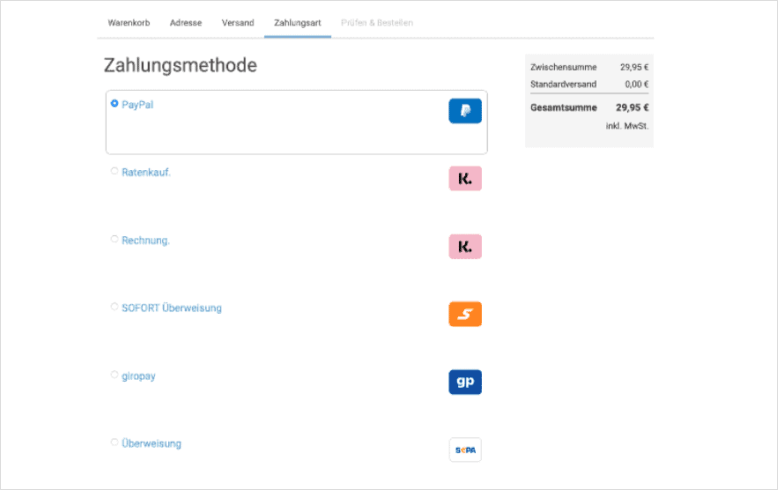The width and height of the screenshot is (778, 490).
Task: Click the Standardversand 0,00 € value
Action: pyautogui.click(x=637, y=84)
